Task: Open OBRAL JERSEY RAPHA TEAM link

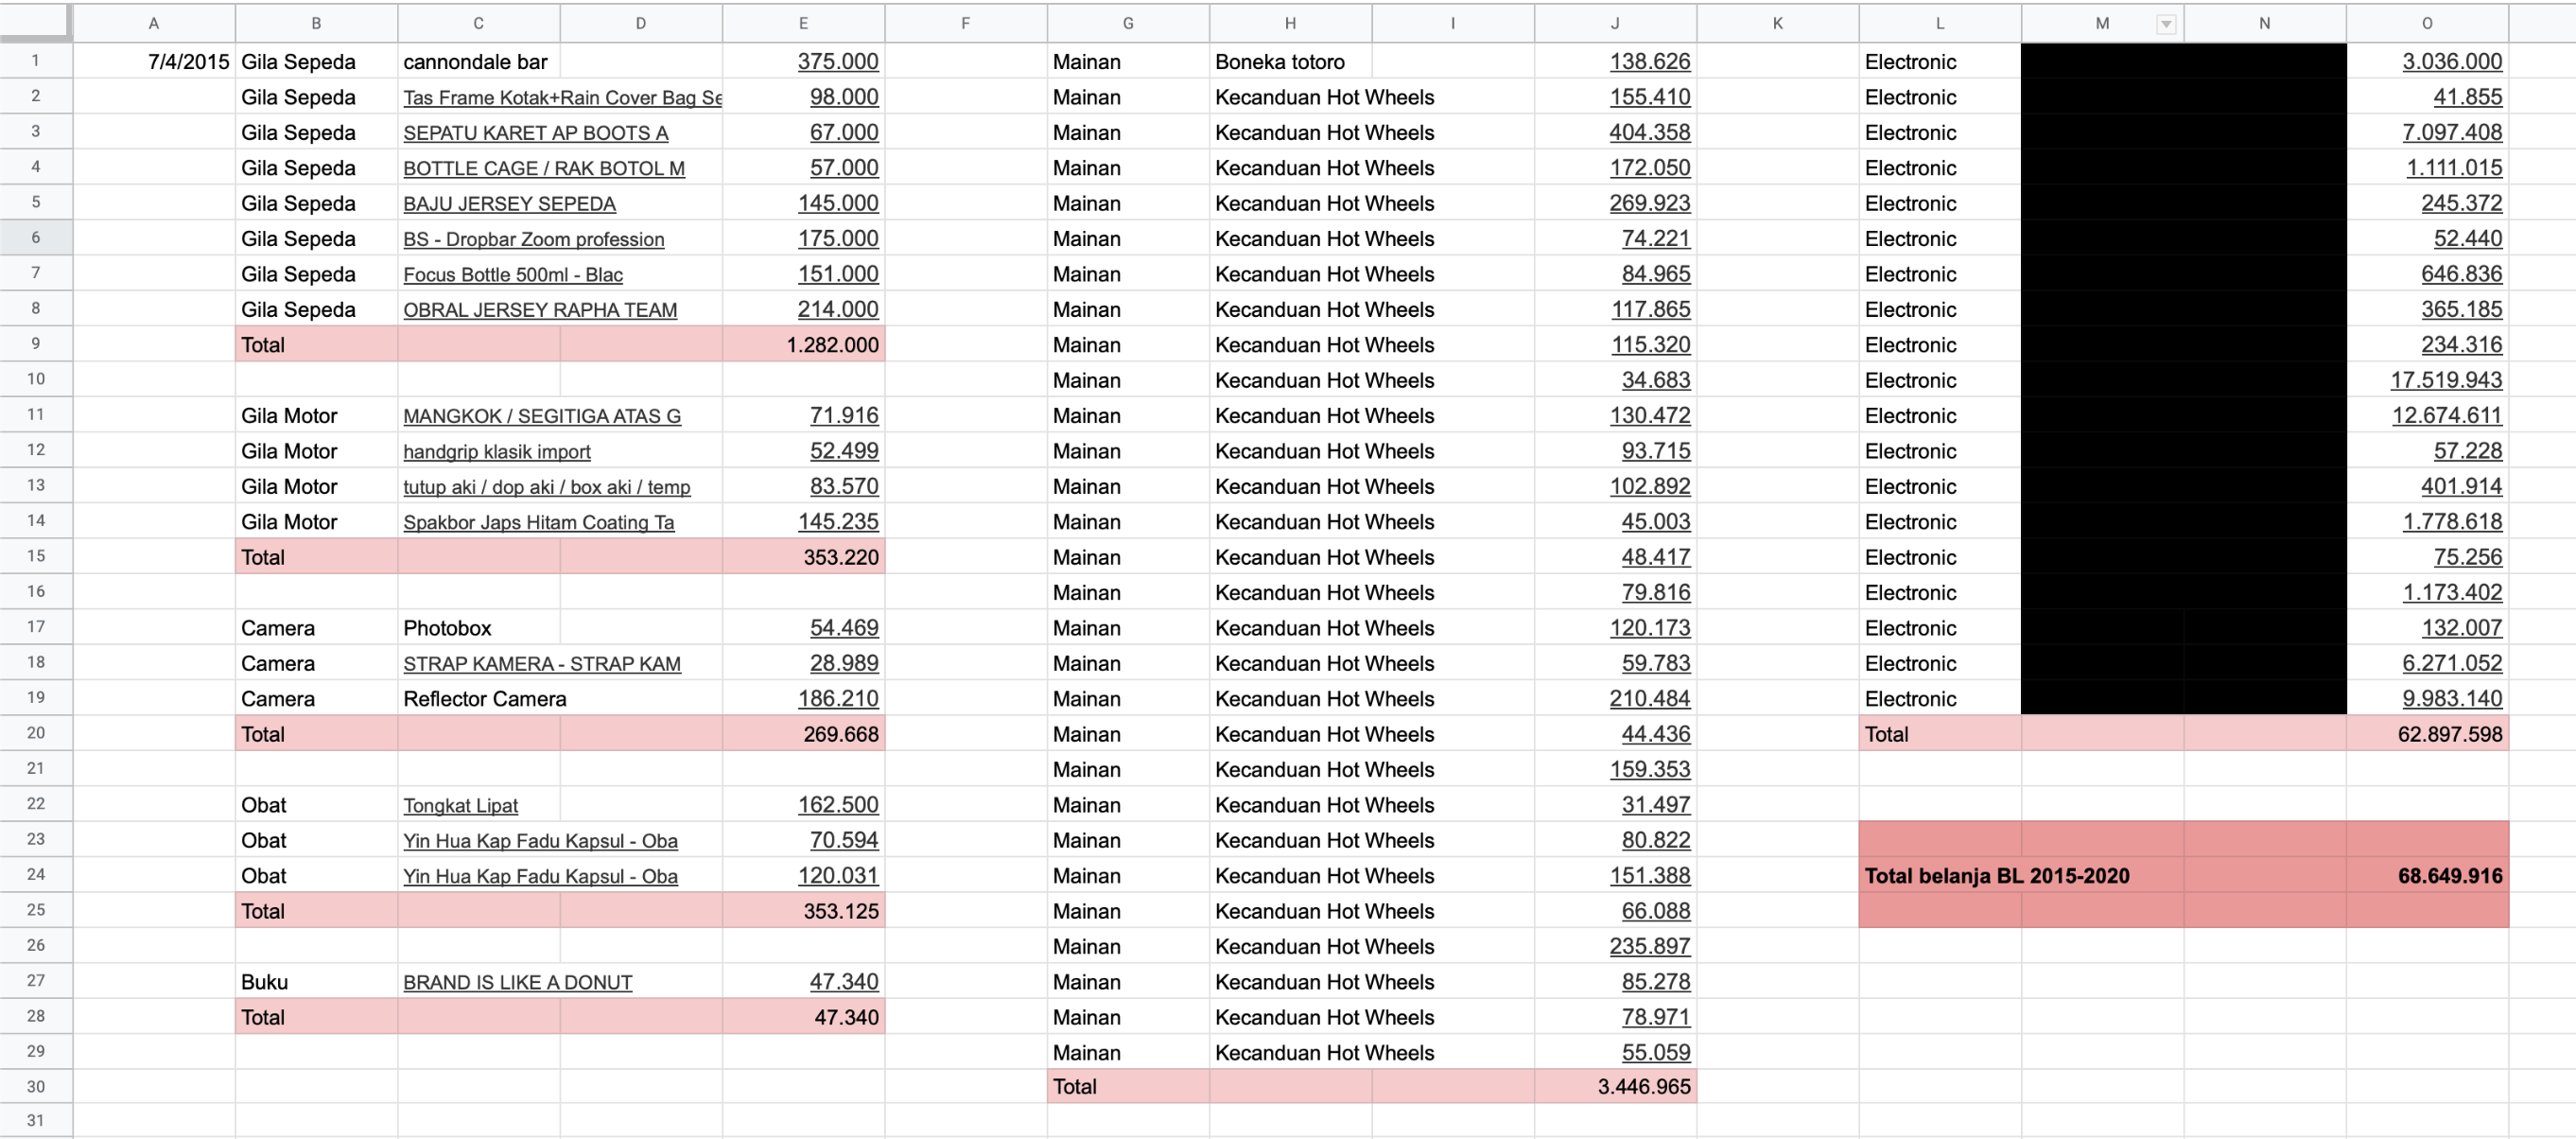Action: tap(540, 310)
